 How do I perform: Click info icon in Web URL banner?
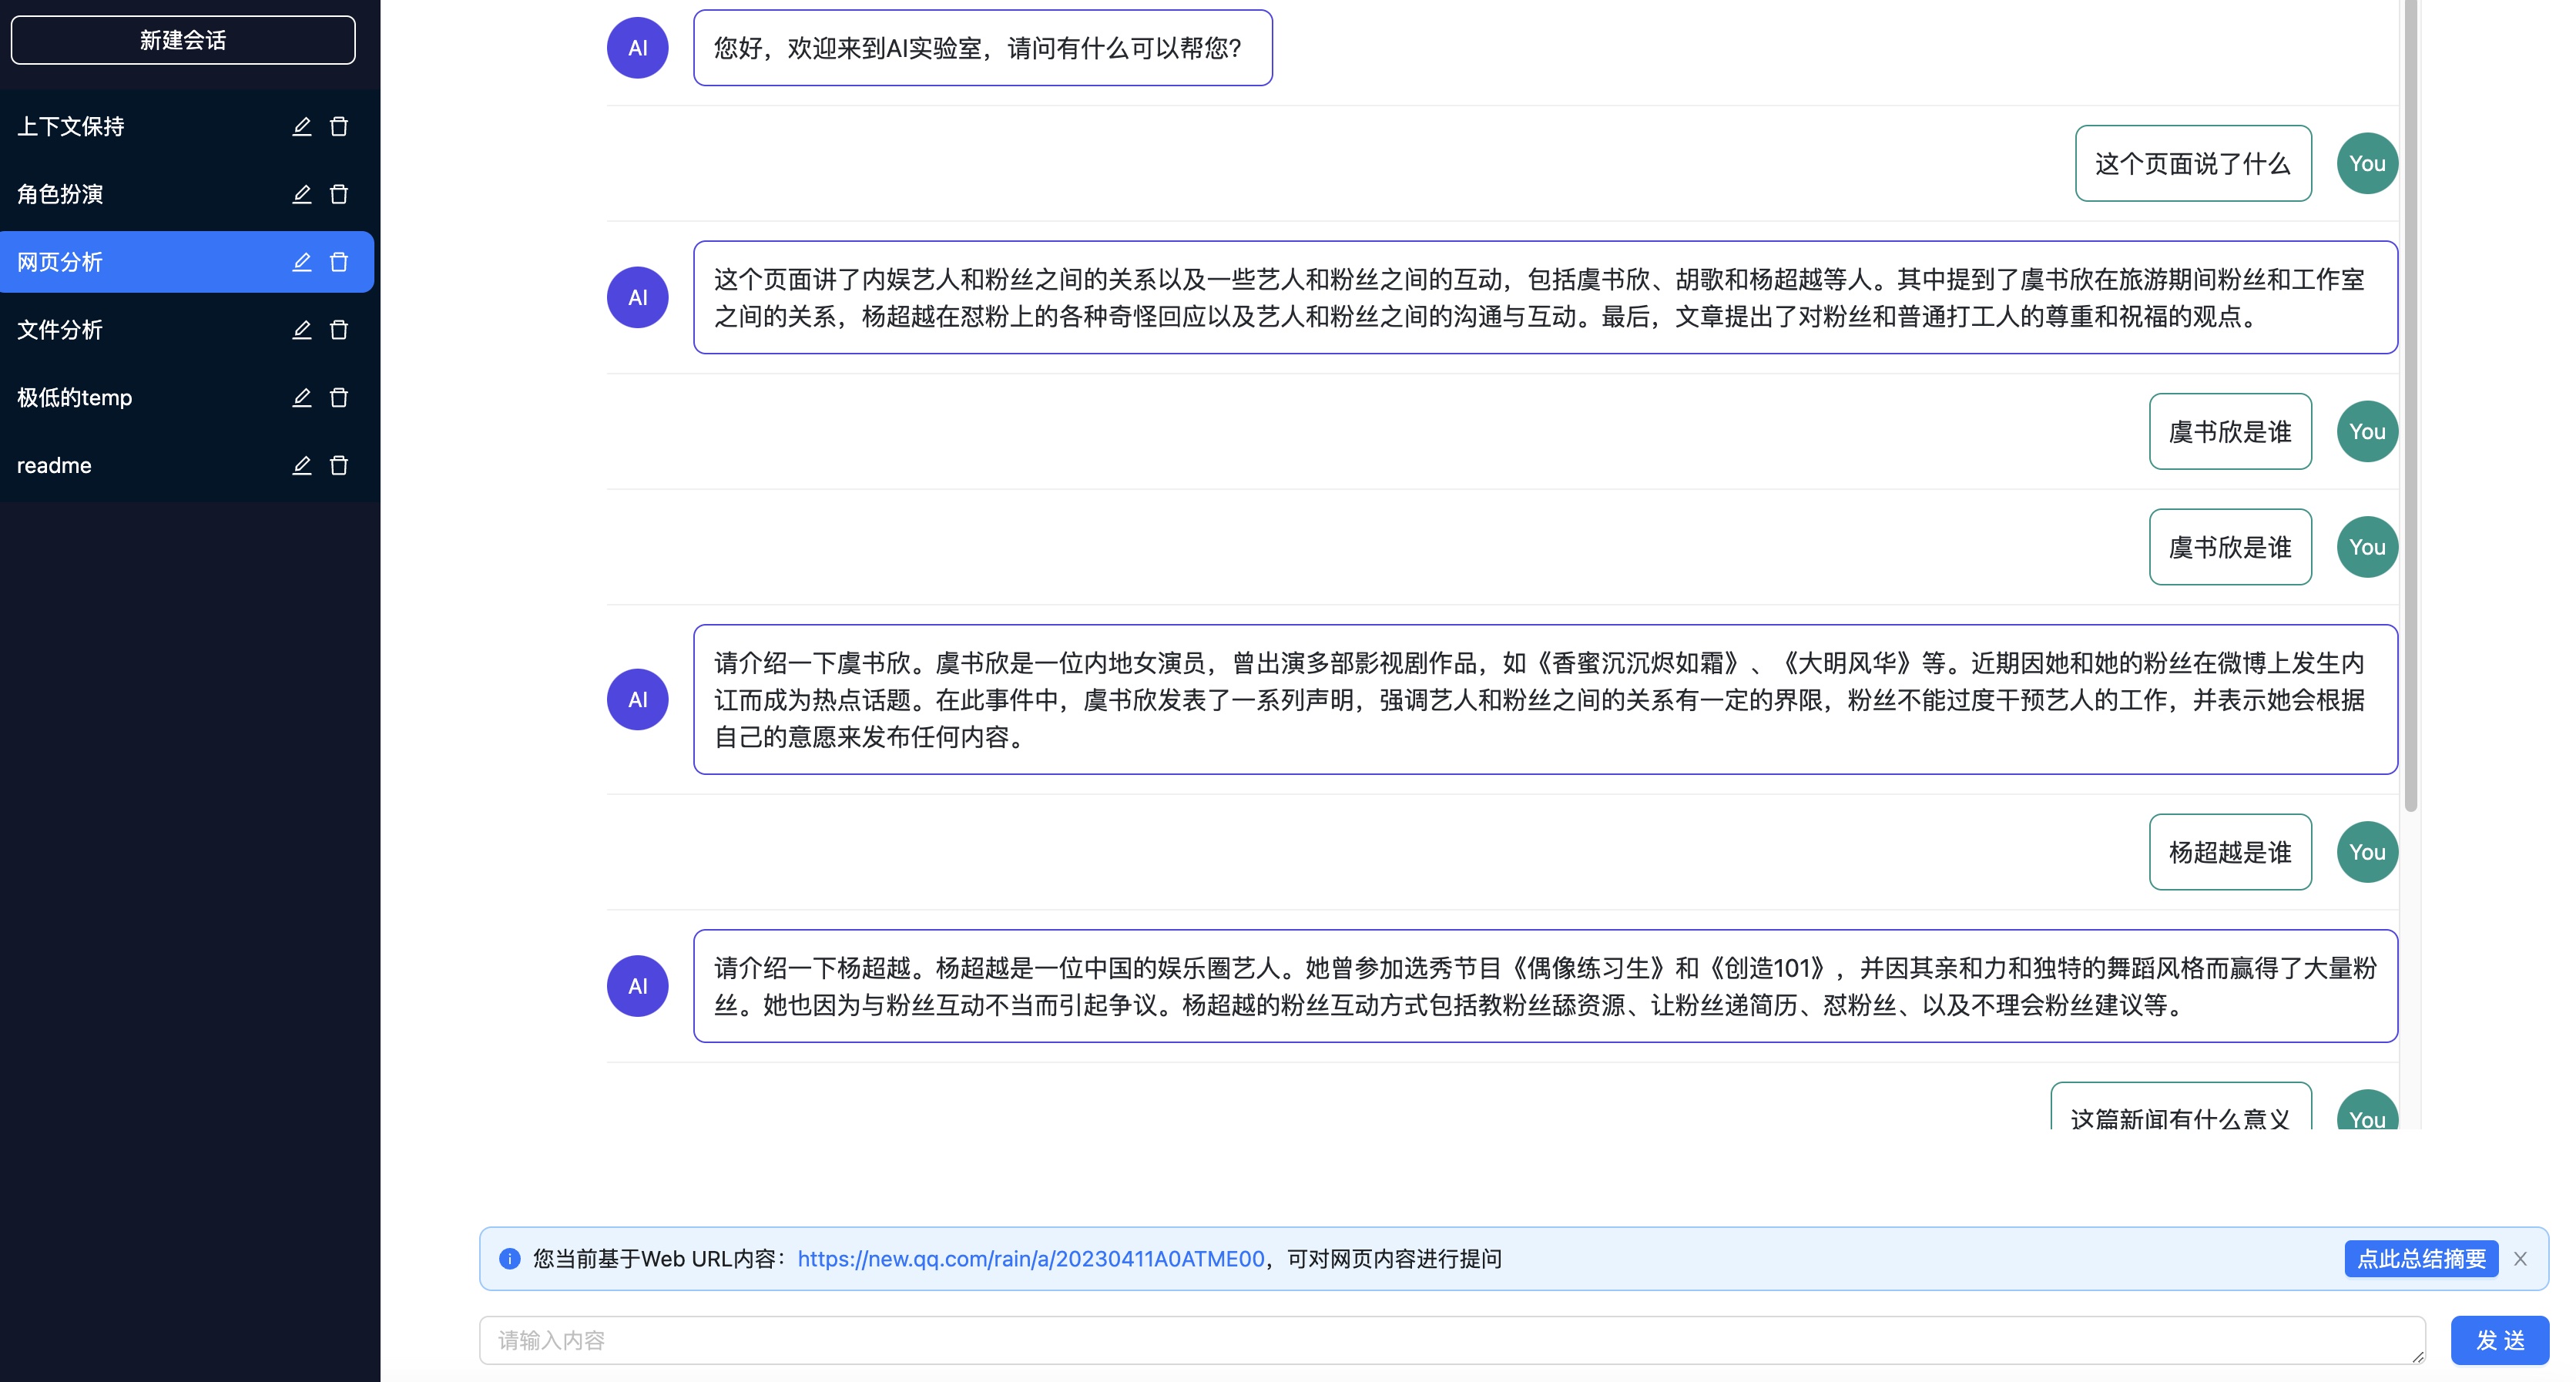[x=510, y=1259]
